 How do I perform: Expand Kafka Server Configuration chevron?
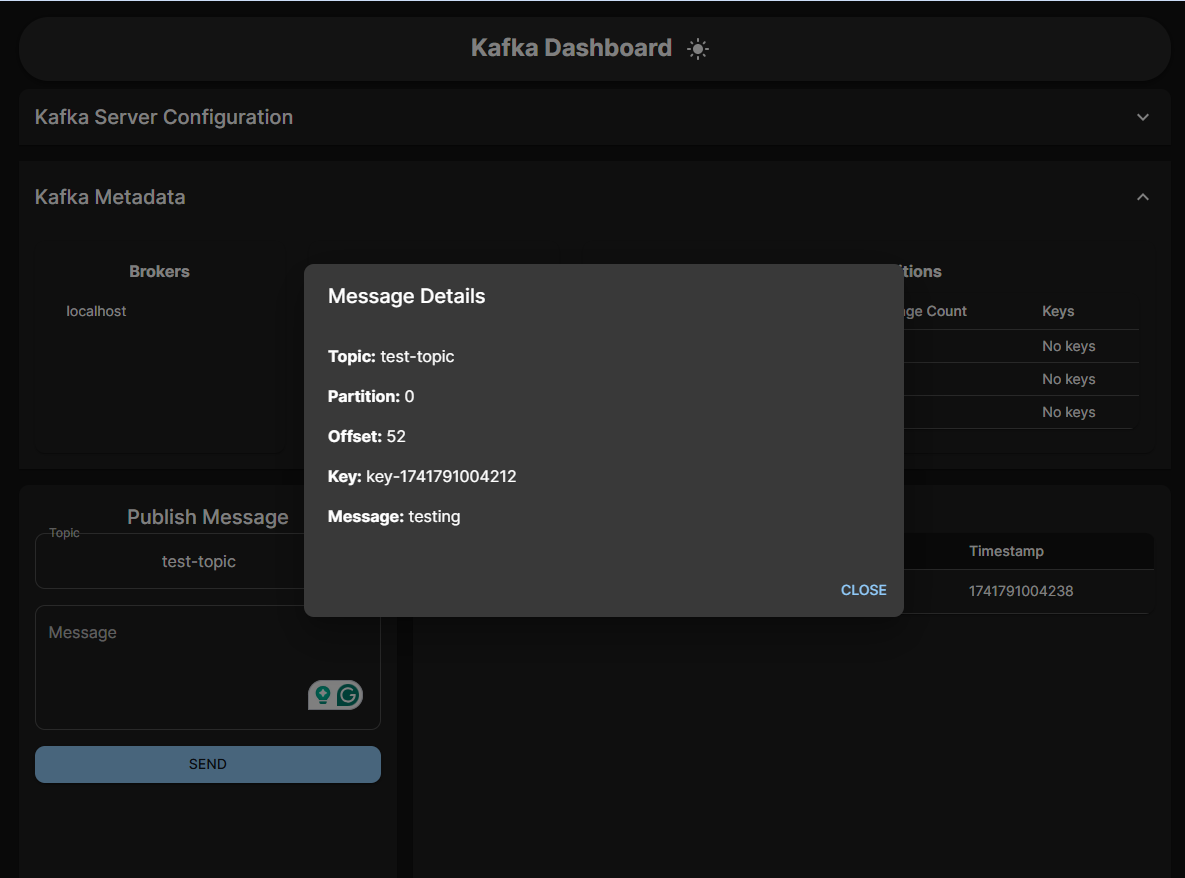1143,117
